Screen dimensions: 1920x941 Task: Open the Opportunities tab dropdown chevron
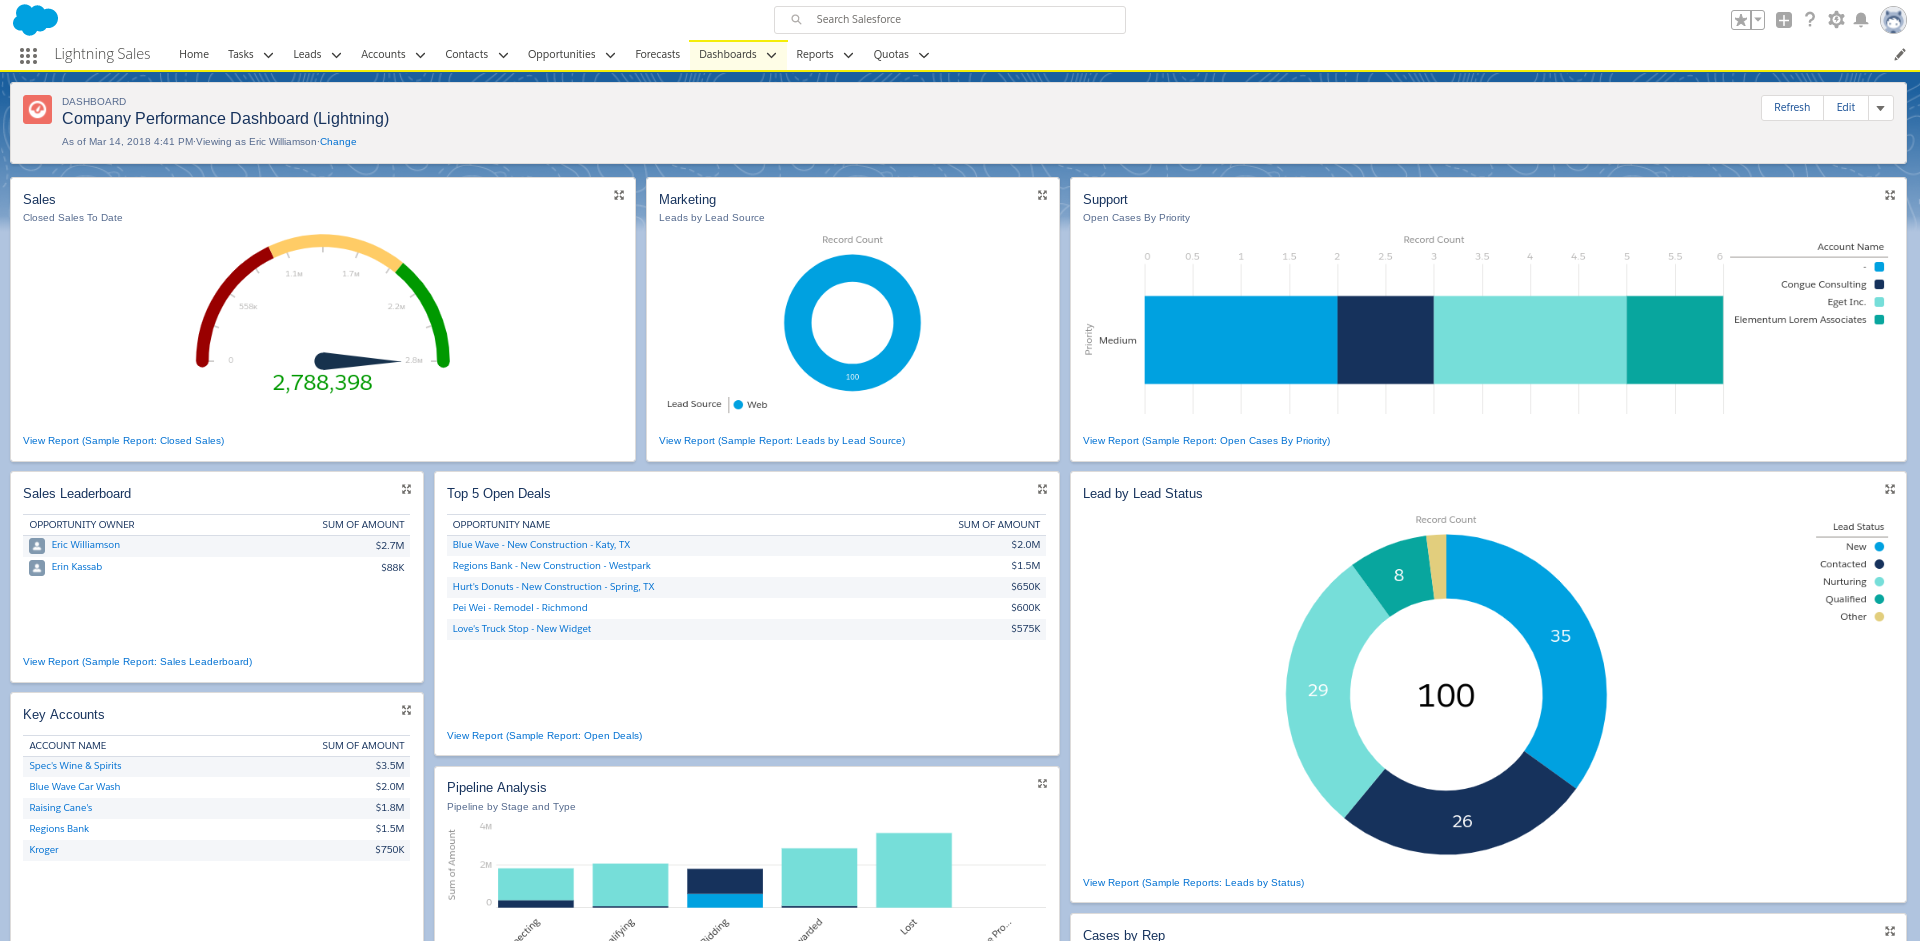[x=610, y=56]
